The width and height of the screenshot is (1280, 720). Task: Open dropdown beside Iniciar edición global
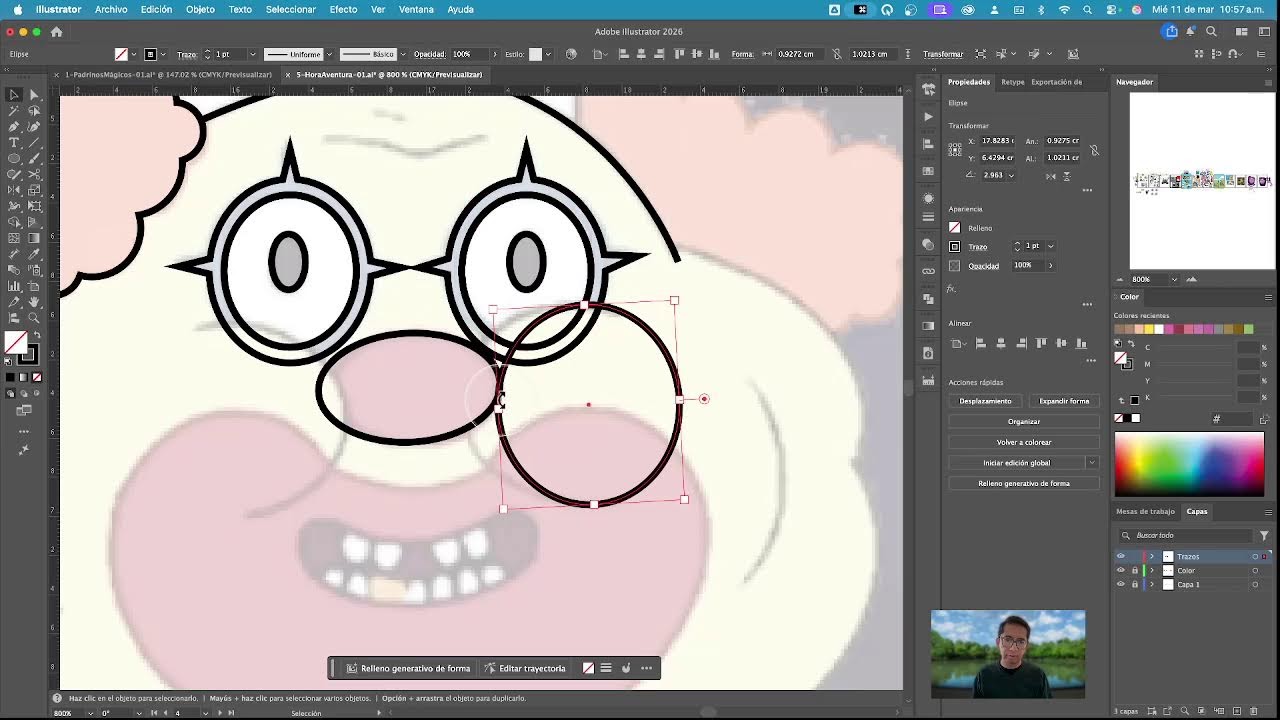point(1092,463)
